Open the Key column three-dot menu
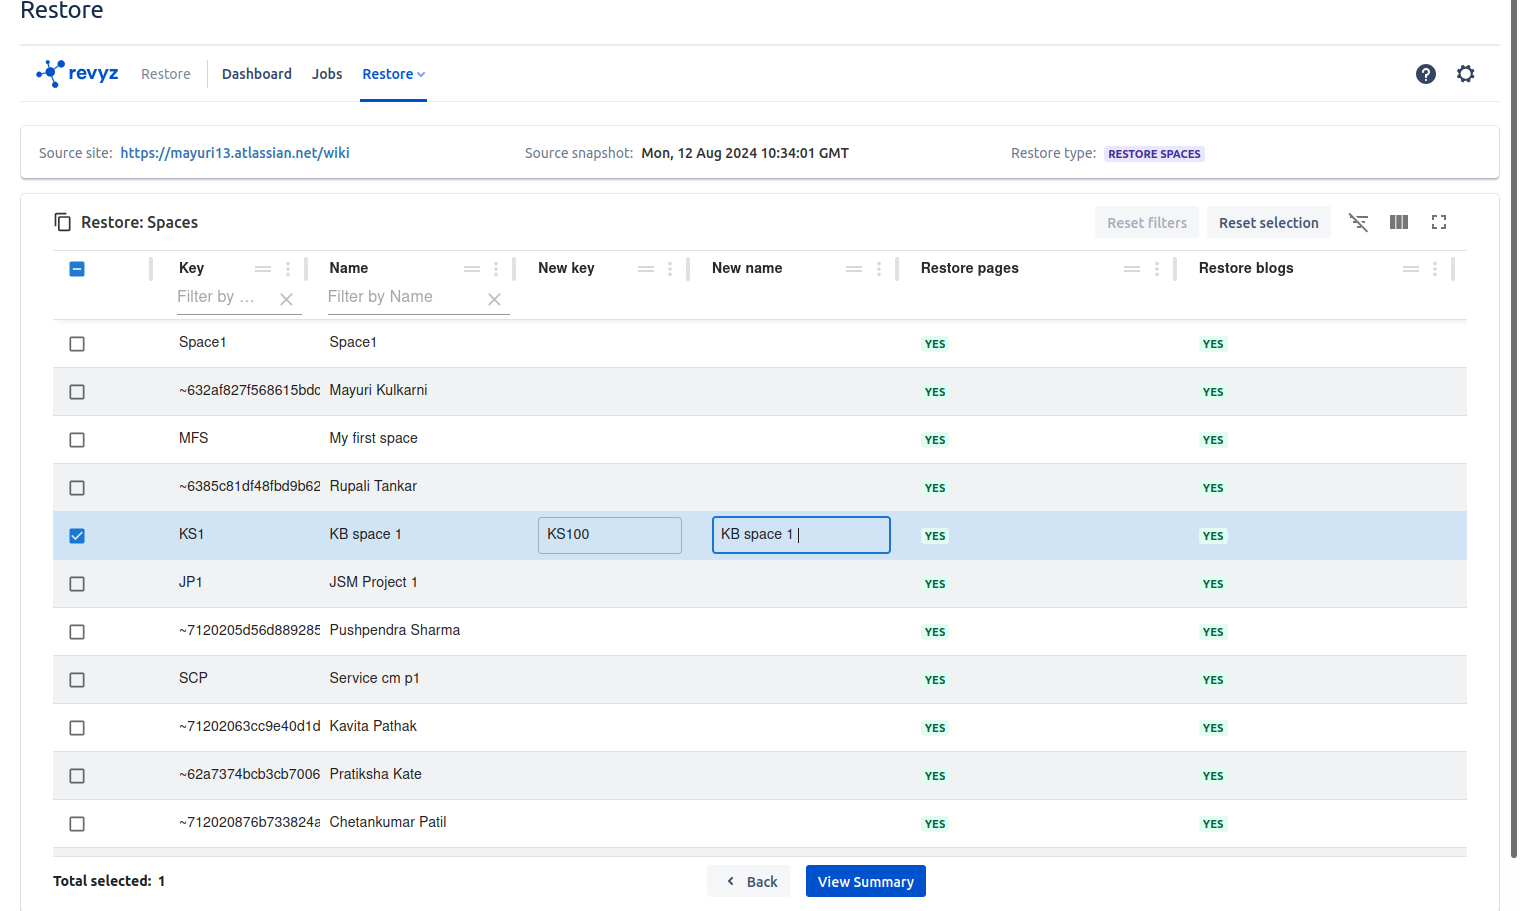The height and width of the screenshot is (911, 1520). (288, 269)
